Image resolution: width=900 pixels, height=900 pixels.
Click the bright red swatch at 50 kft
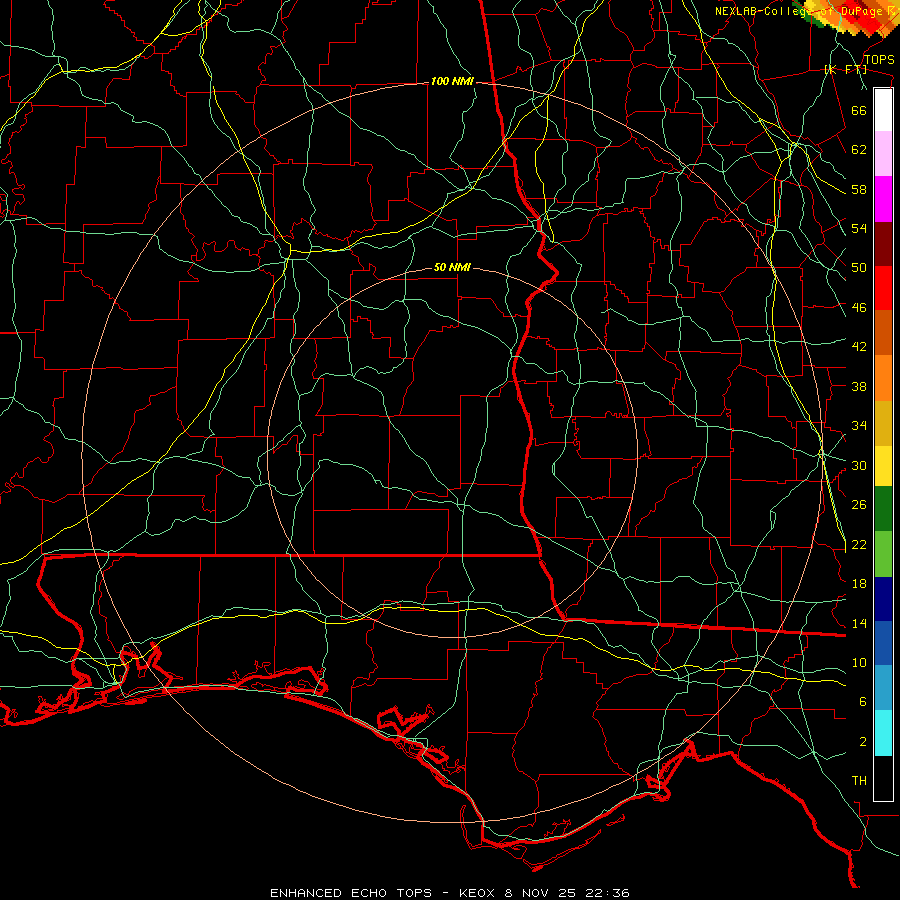coord(883,288)
